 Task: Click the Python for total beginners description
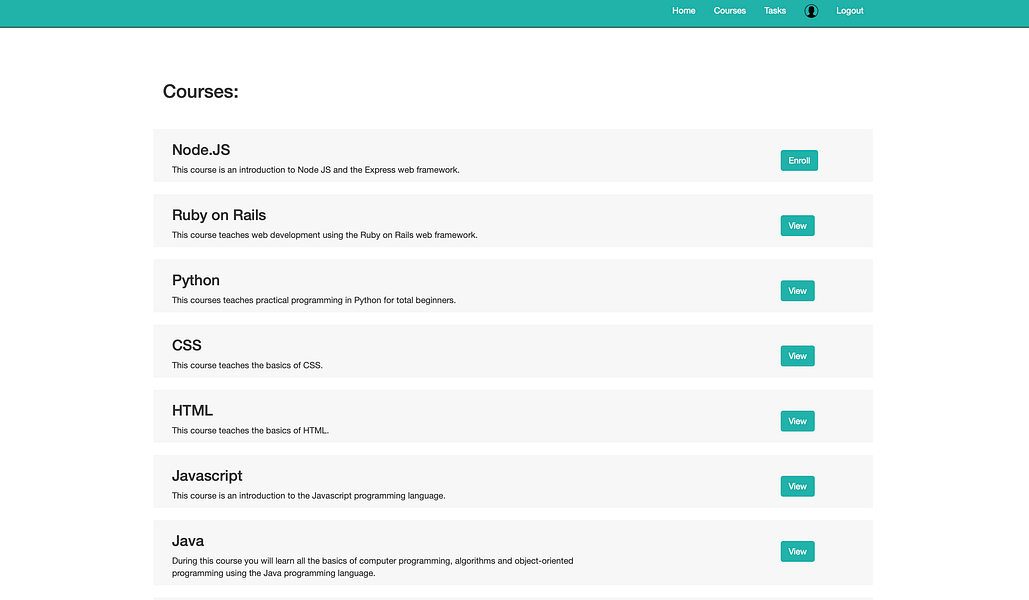tap(314, 300)
